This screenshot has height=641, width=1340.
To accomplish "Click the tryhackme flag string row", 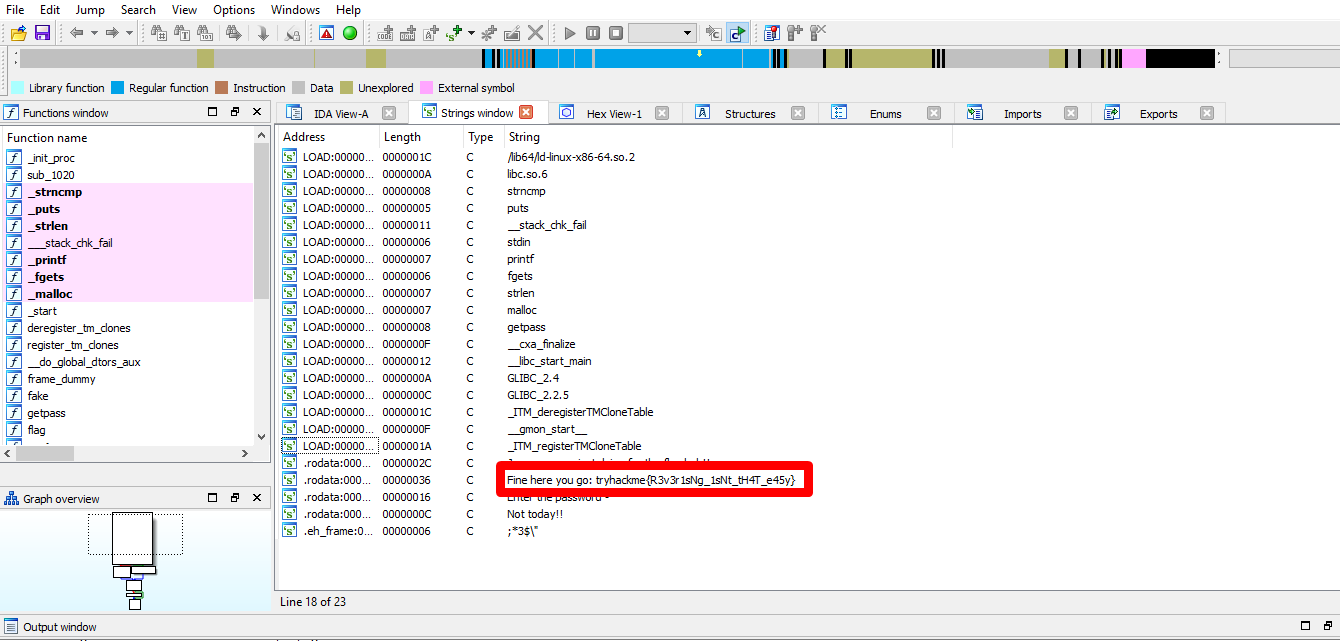I will 650,480.
